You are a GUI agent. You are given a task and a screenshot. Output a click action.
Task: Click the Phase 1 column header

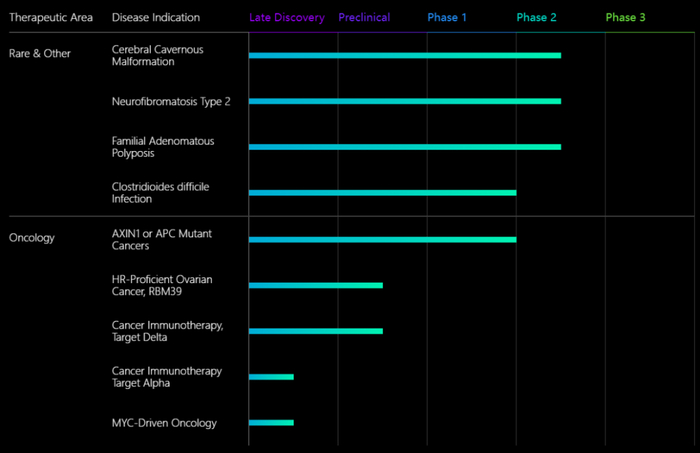(x=446, y=17)
